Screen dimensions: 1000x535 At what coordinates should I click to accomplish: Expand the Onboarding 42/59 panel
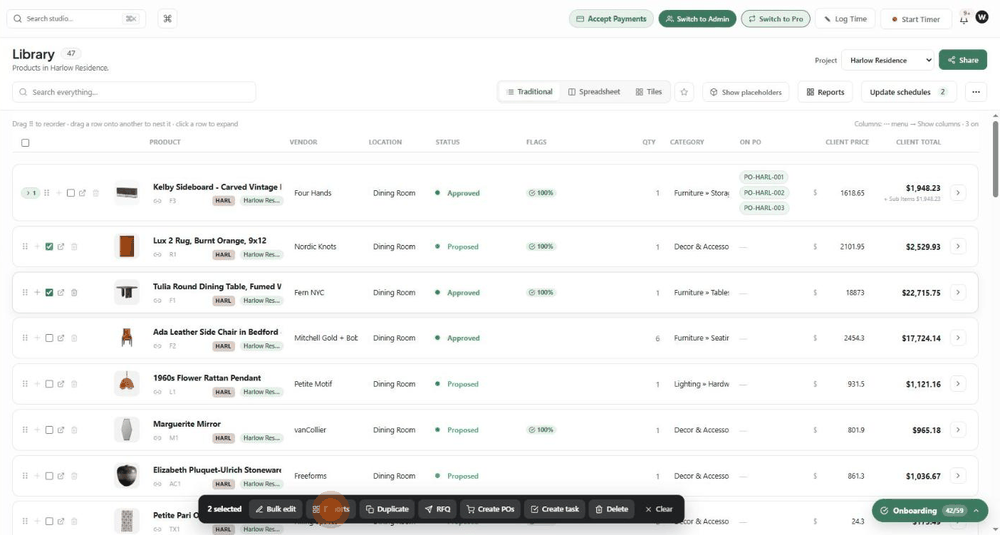(x=929, y=510)
